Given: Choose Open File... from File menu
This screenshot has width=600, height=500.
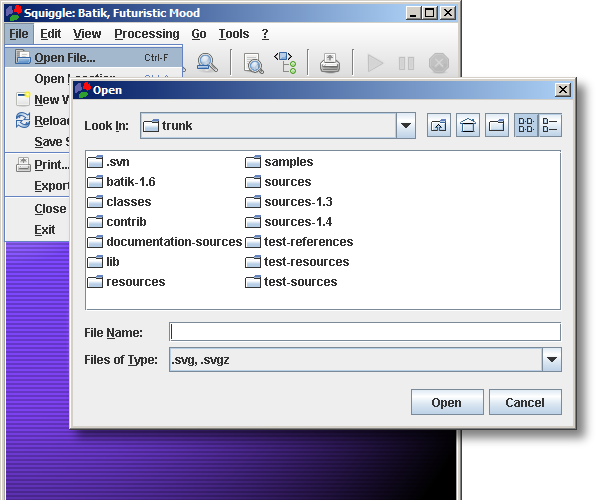Looking at the screenshot, I should click(x=94, y=57).
